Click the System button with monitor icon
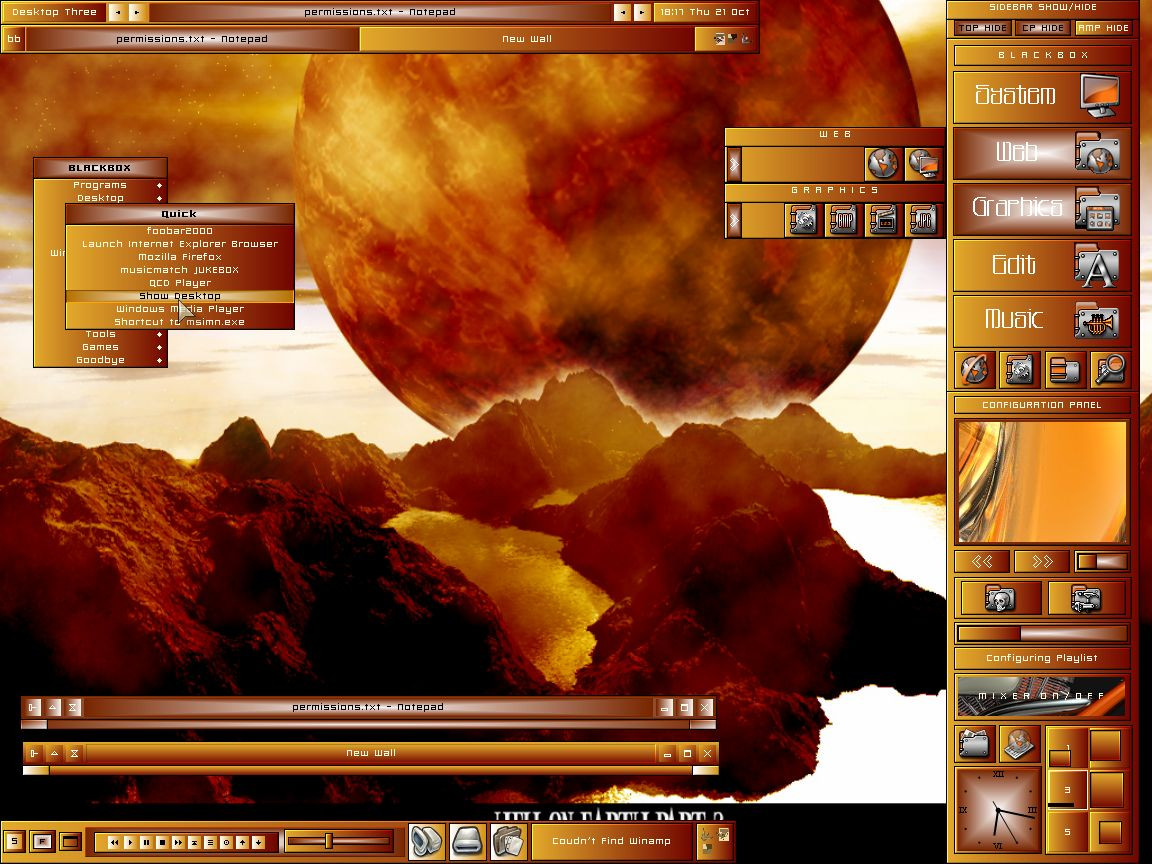Viewport: 1152px width, 864px height. pos(1042,96)
